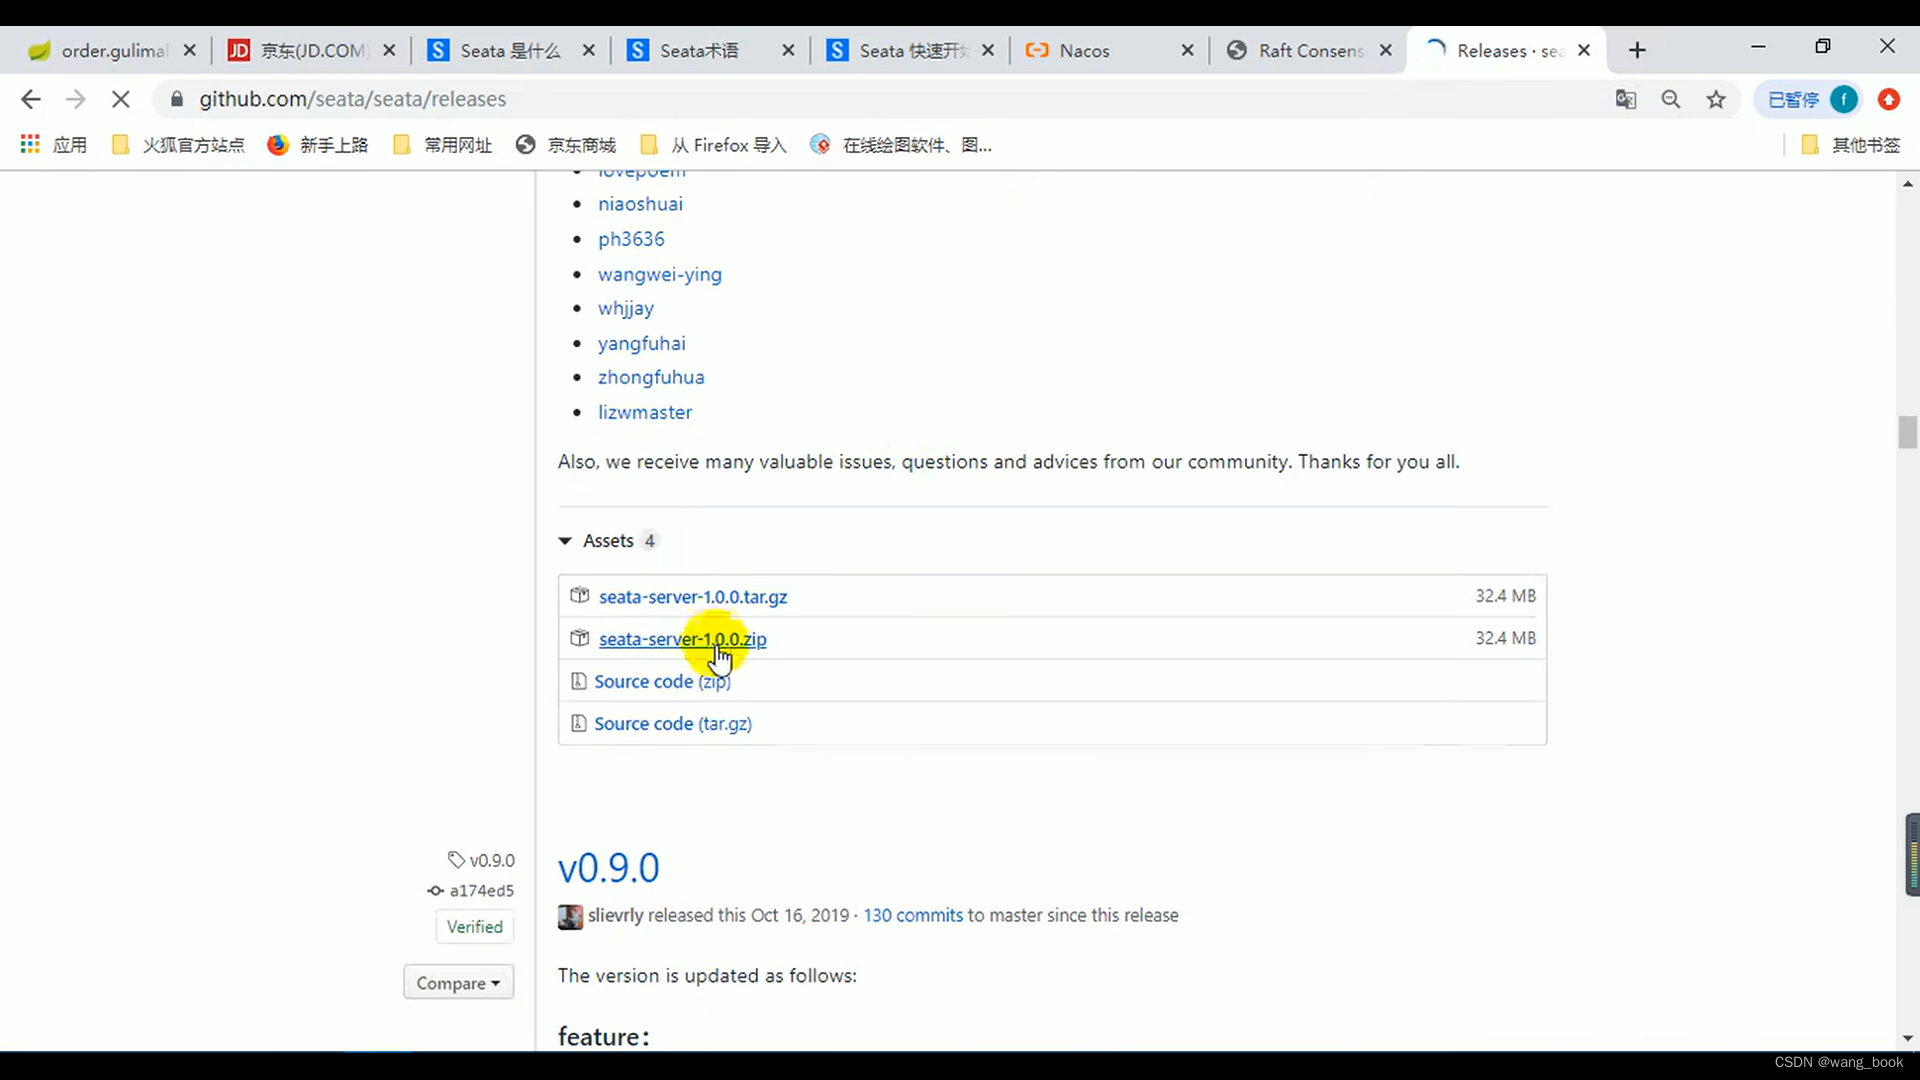
Task: Click the a174ed5 commit hash
Action: point(482,890)
